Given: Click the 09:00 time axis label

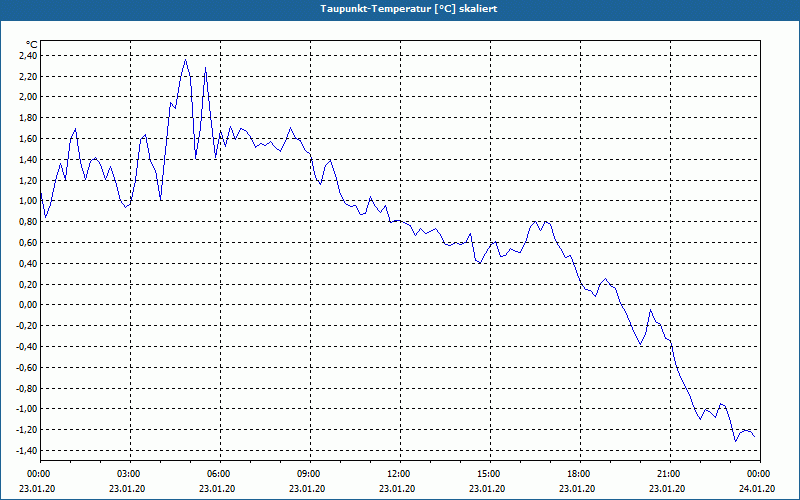Looking at the screenshot, I should tap(310, 474).
